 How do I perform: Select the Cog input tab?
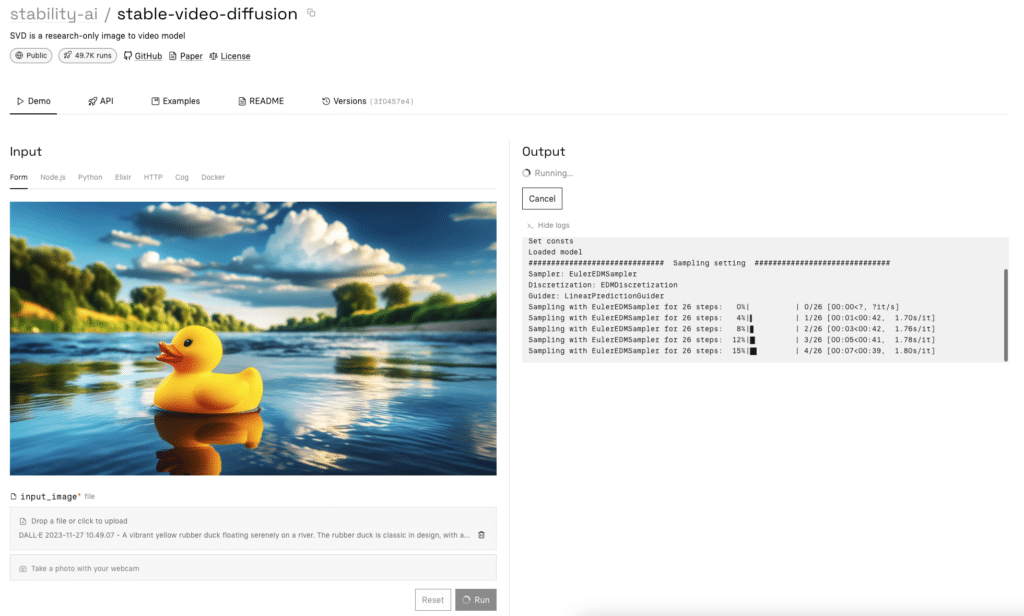click(x=182, y=178)
